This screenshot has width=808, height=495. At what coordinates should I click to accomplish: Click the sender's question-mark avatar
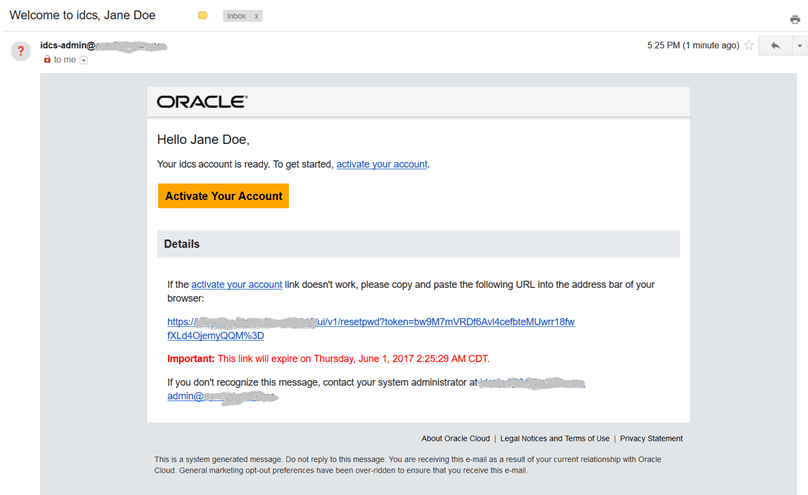[21, 52]
